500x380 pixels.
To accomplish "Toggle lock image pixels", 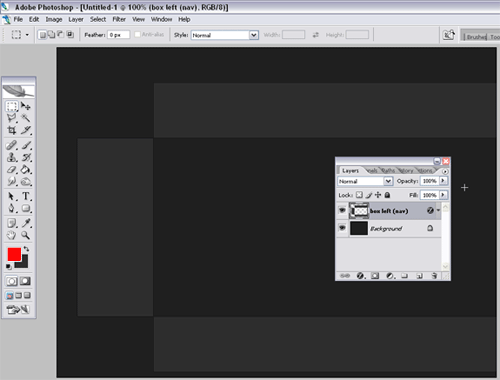I will pos(369,195).
